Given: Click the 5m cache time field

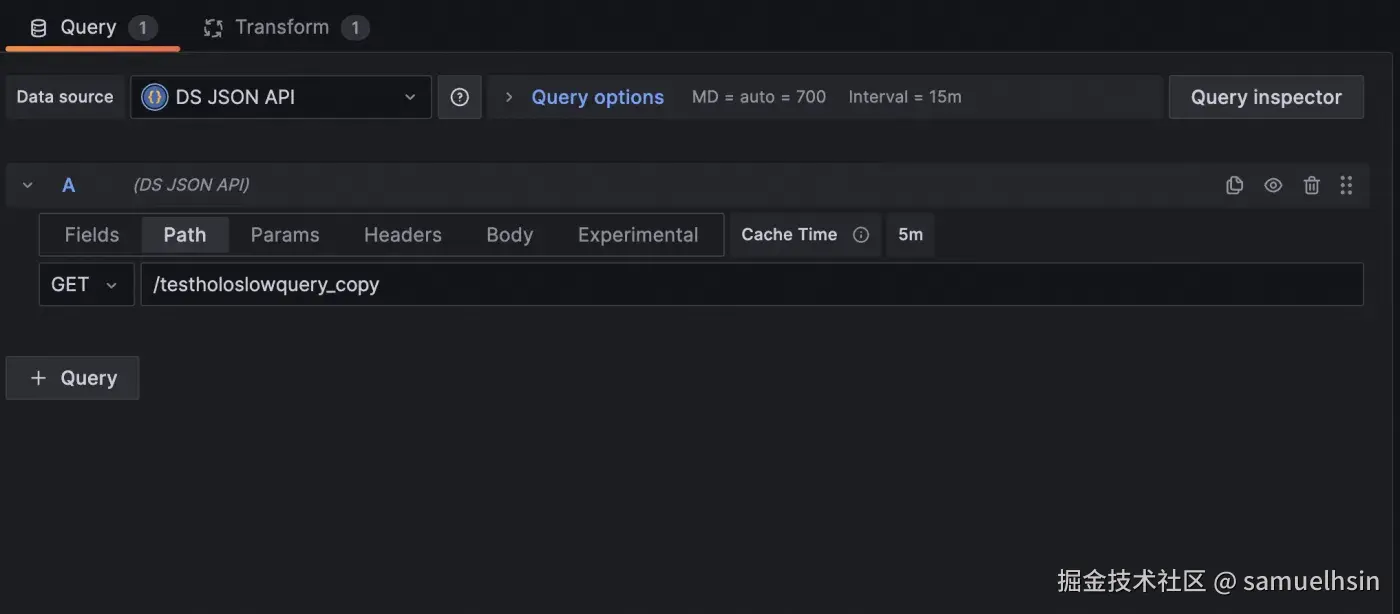Looking at the screenshot, I should tap(910, 235).
